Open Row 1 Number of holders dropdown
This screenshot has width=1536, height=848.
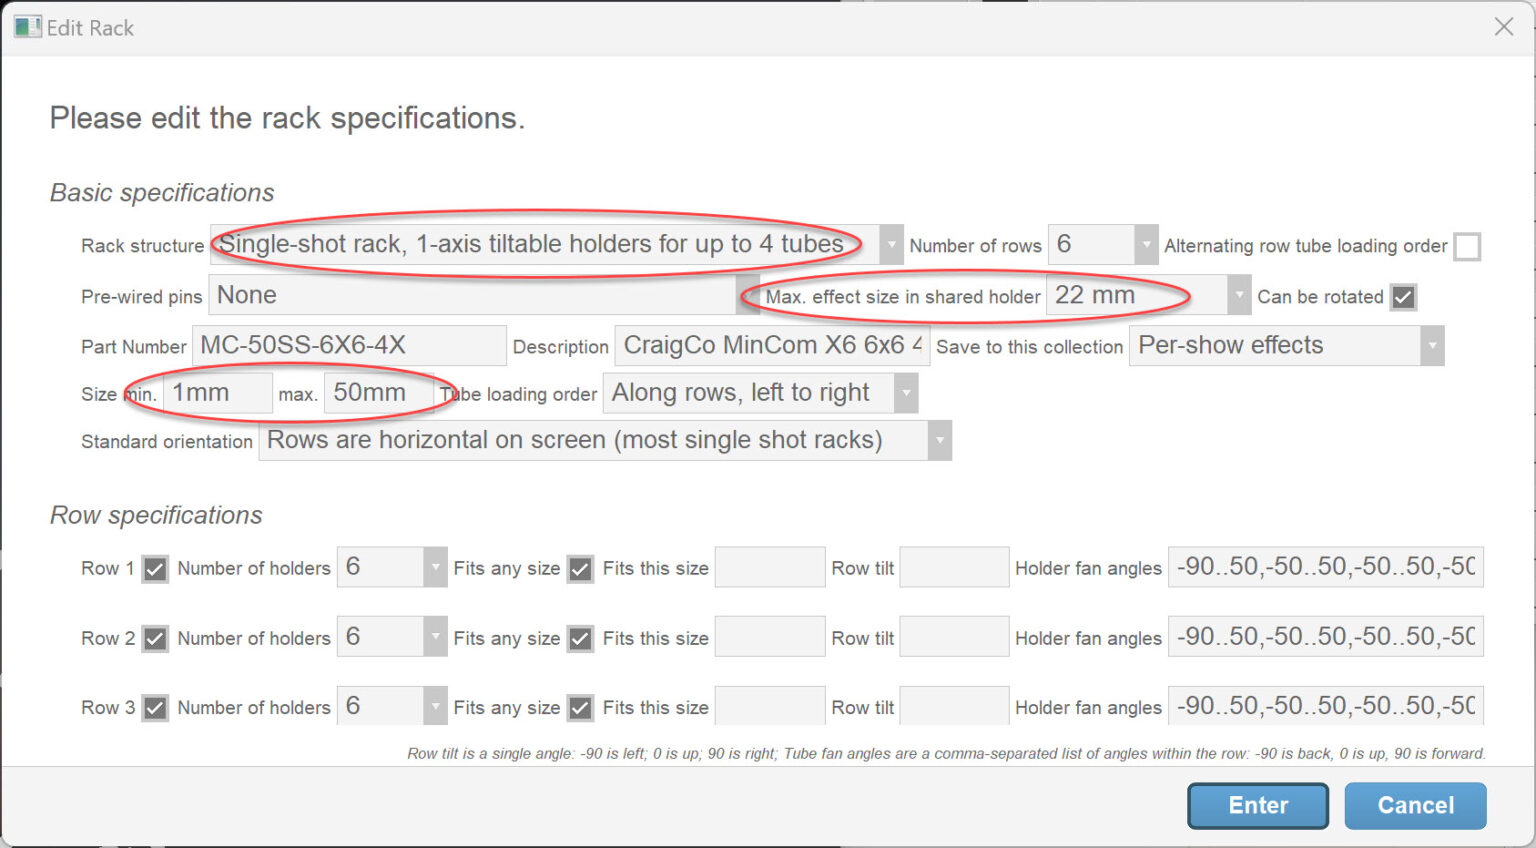click(435, 568)
